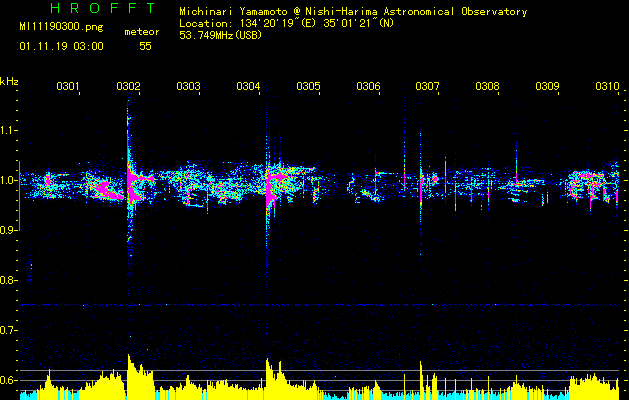Select the 1.0 kHz axis label

pyautogui.click(x=9, y=180)
